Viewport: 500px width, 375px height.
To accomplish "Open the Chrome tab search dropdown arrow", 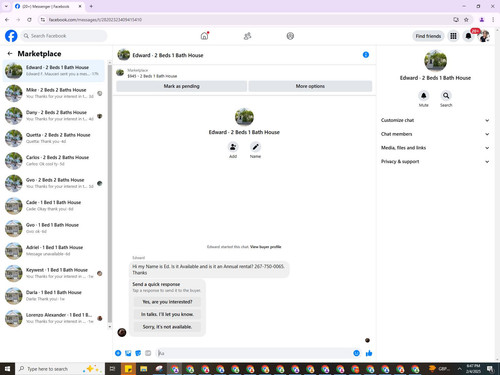I will pyautogui.click(x=6, y=6).
